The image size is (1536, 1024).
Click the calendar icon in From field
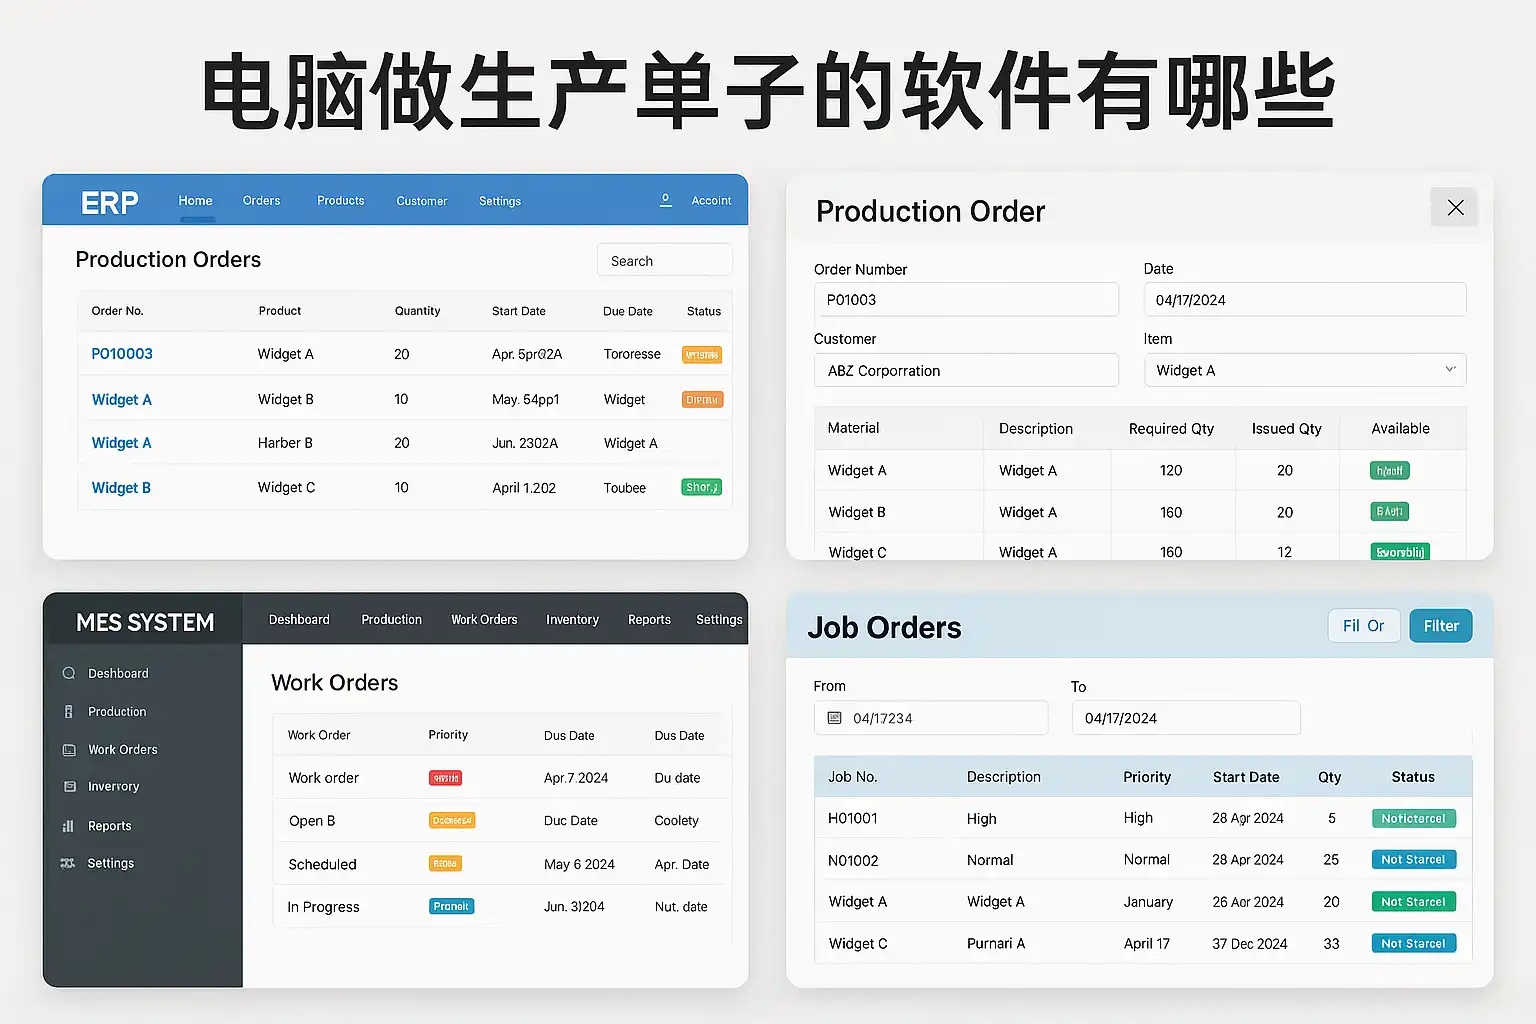coord(835,718)
